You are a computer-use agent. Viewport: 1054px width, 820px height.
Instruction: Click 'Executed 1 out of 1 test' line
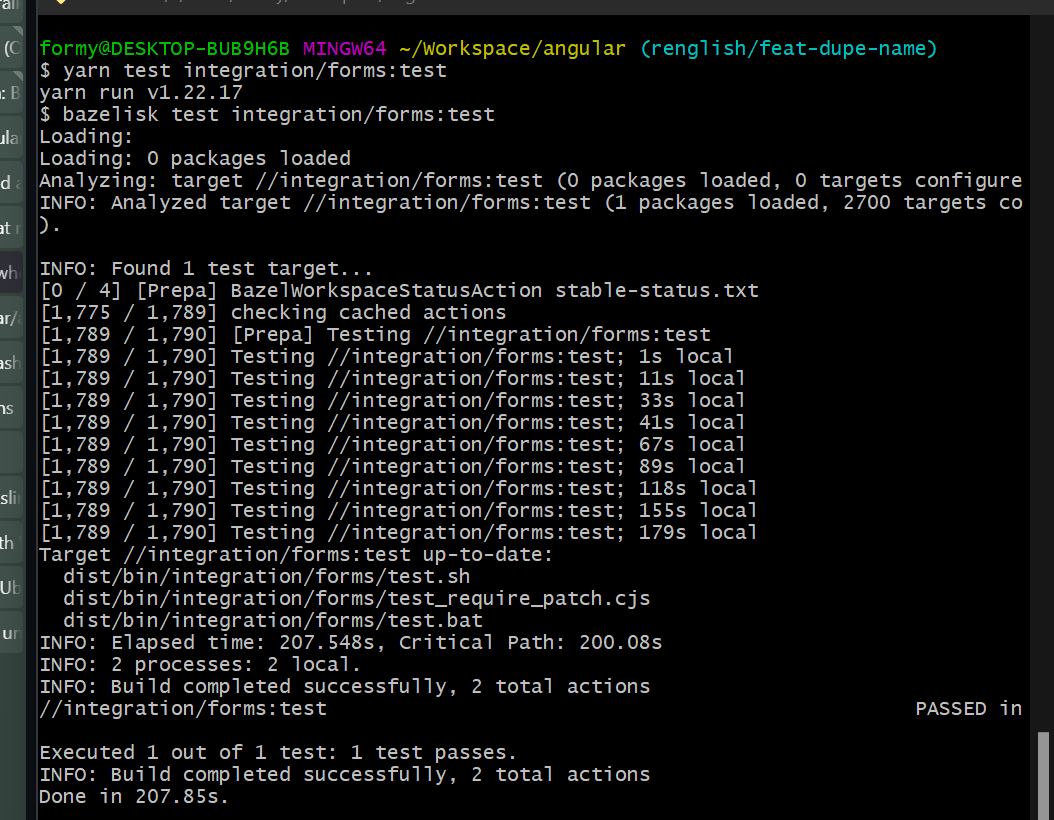pos(278,753)
